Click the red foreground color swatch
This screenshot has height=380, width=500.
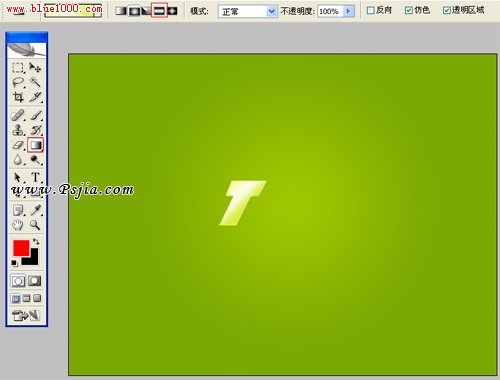click(x=21, y=248)
